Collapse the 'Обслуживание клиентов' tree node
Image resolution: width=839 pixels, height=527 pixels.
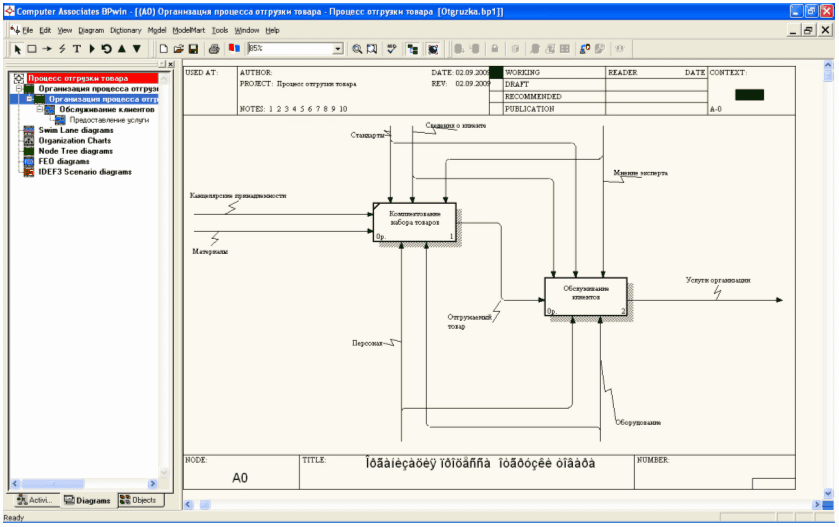click(40, 109)
